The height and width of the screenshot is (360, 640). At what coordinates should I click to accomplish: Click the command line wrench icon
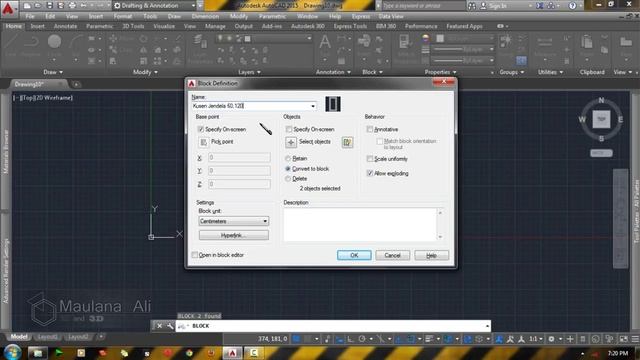pos(170,326)
